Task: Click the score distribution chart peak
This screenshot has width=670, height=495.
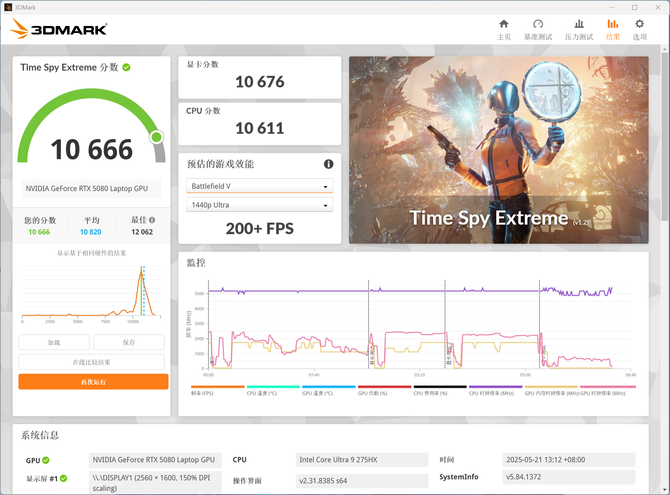Action: 141,271
